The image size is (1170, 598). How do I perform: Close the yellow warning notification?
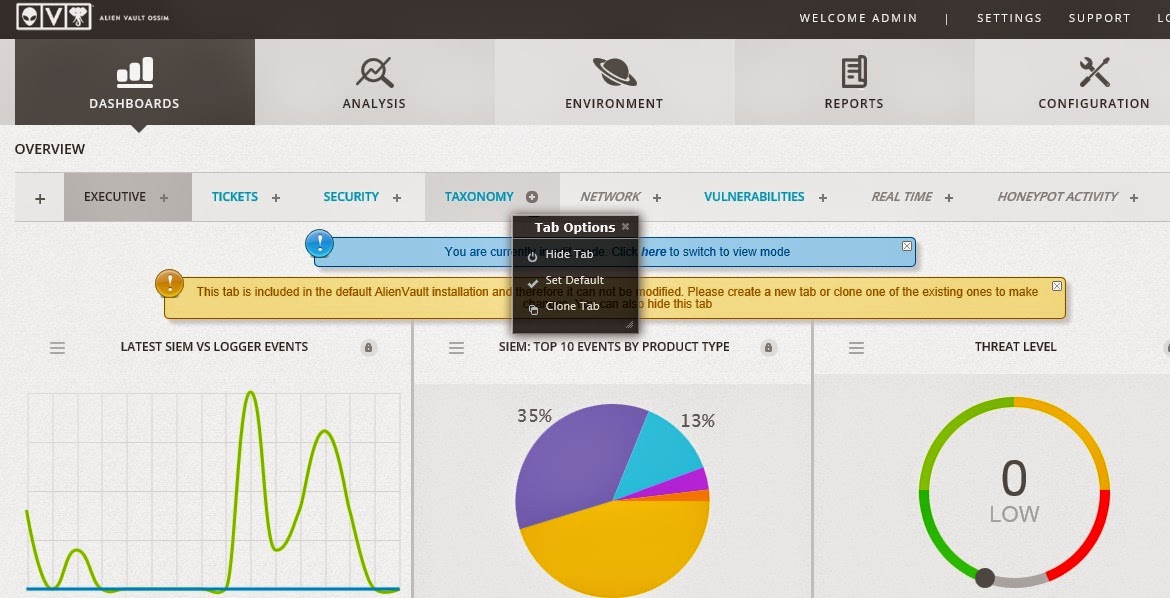coord(1057,286)
